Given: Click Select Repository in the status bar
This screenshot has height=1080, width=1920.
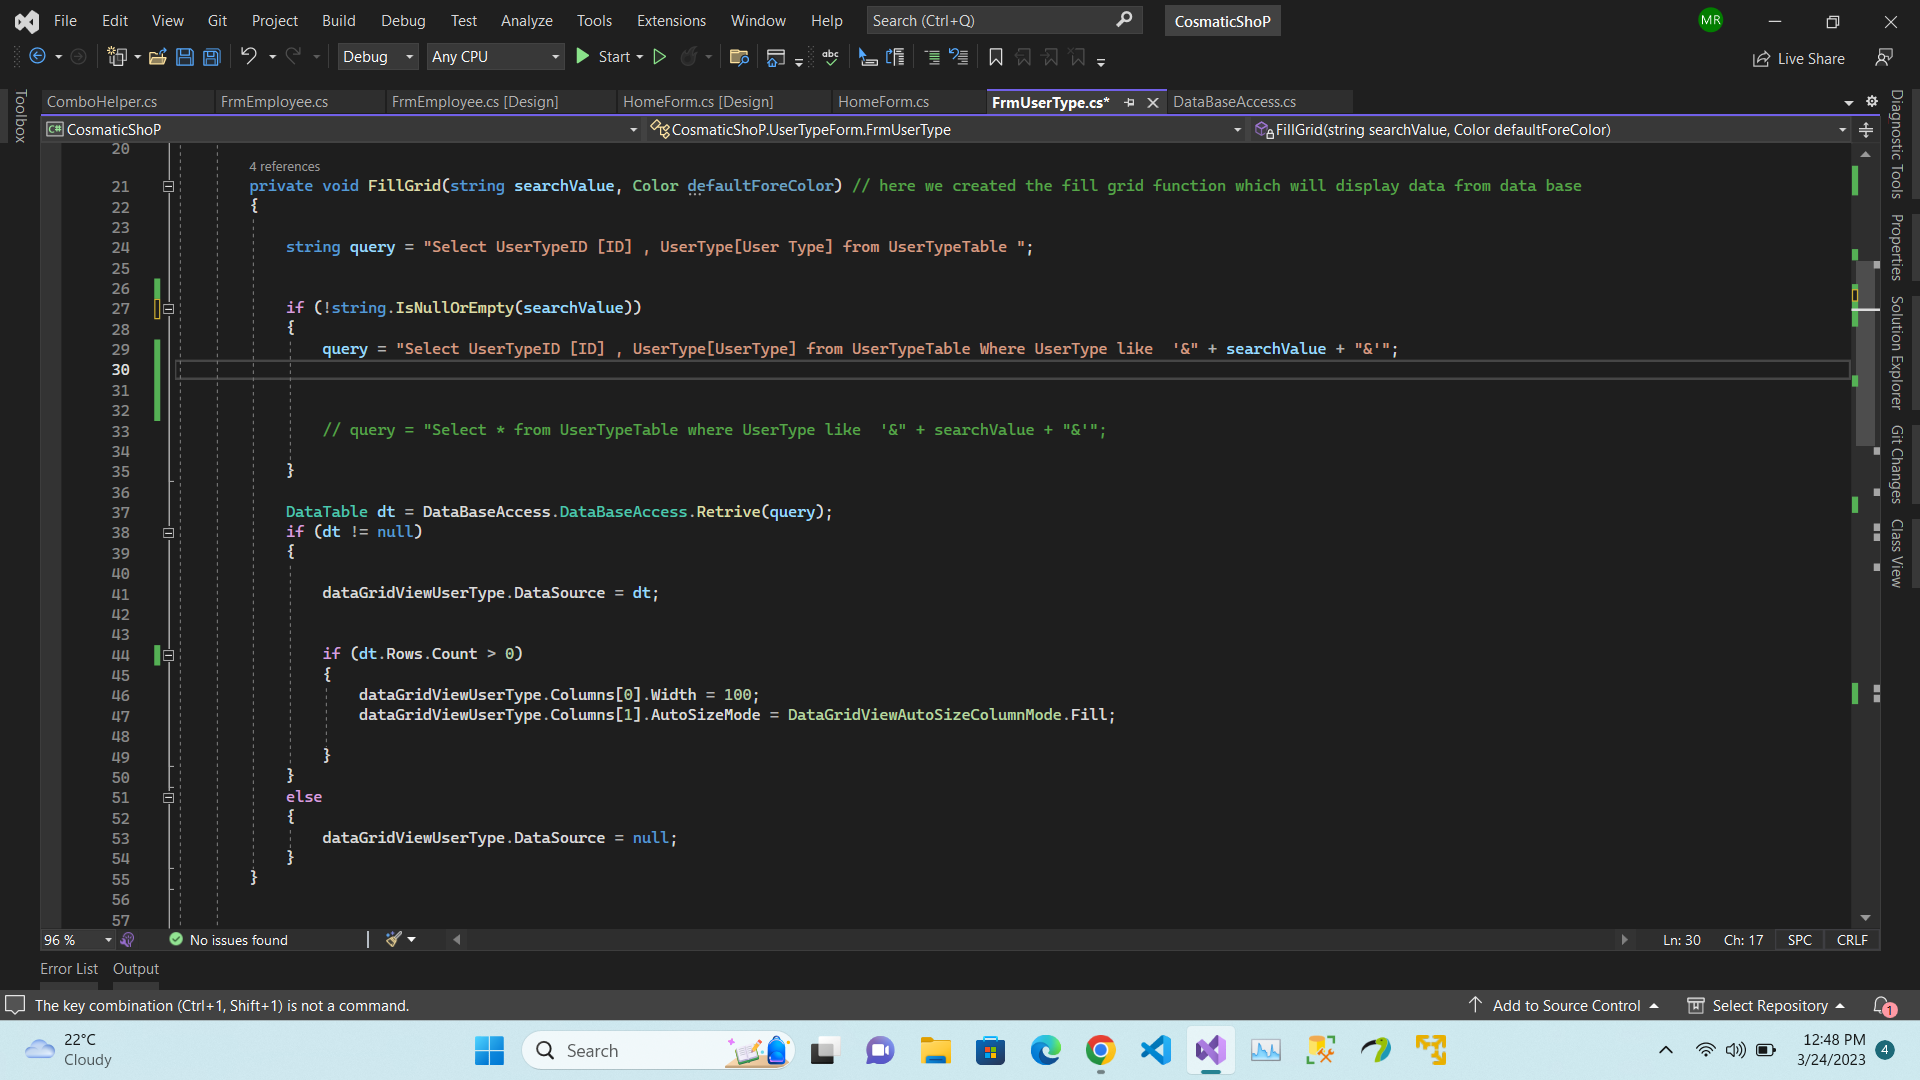Looking at the screenshot, I should tap(1768, 1005).
